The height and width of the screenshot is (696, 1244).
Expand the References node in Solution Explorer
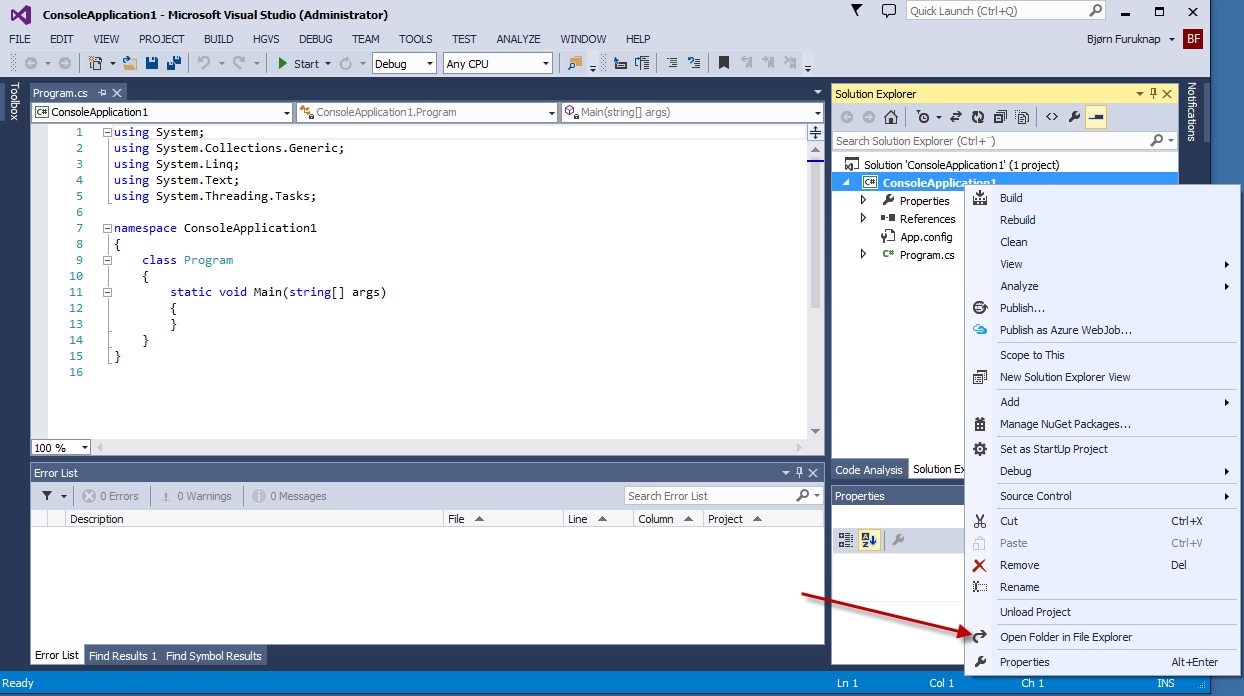point(864,219)
